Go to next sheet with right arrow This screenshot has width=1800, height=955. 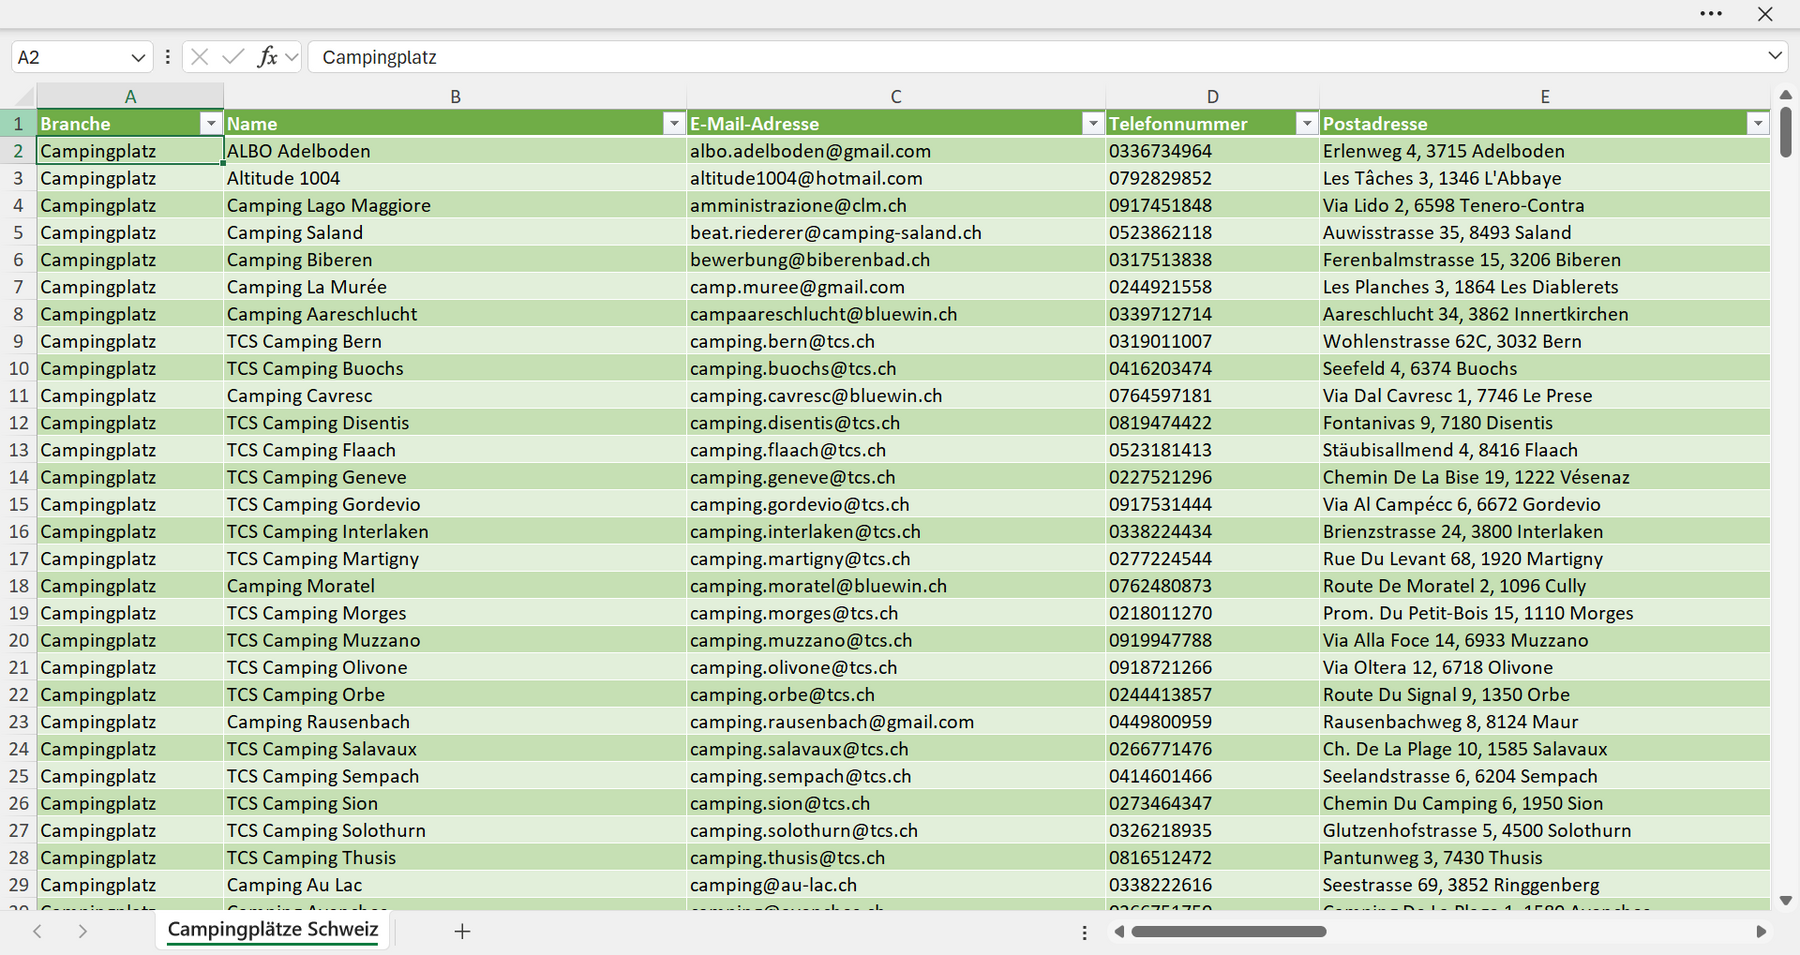[x=83, y=931]
